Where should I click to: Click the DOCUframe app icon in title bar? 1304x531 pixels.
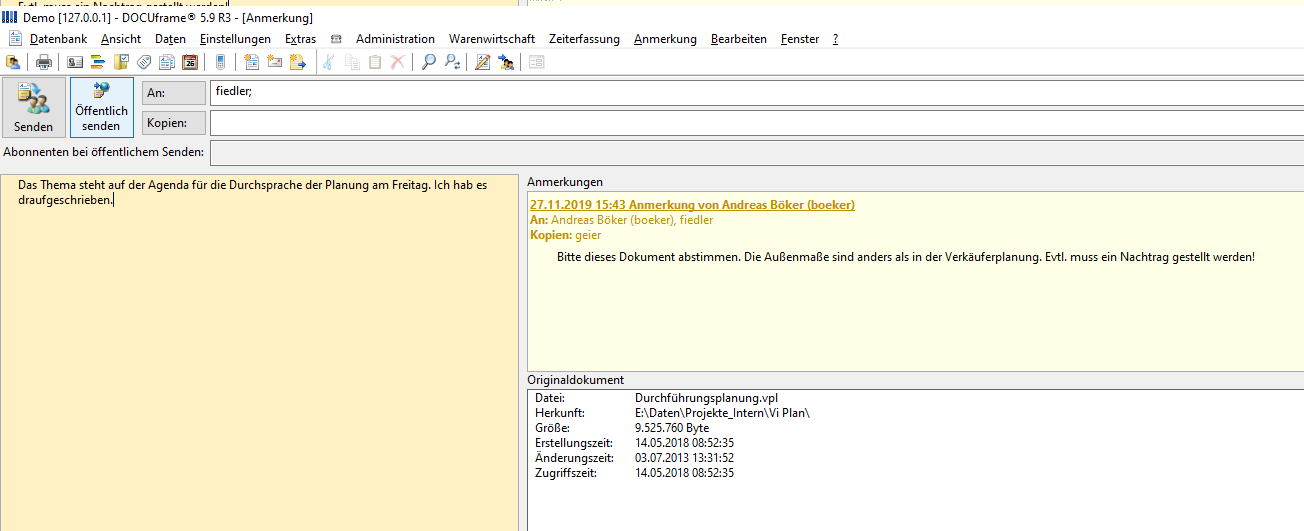(9, 18)
